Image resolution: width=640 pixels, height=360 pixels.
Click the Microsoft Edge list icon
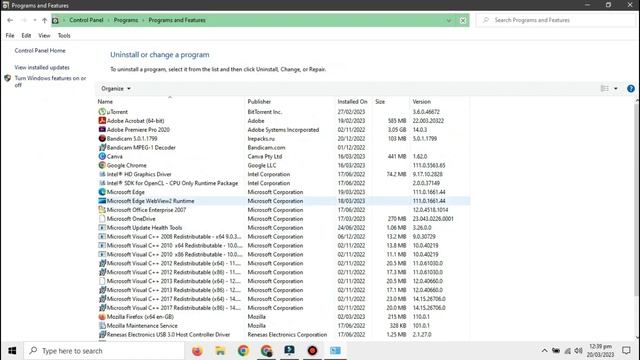pos(102,192)
